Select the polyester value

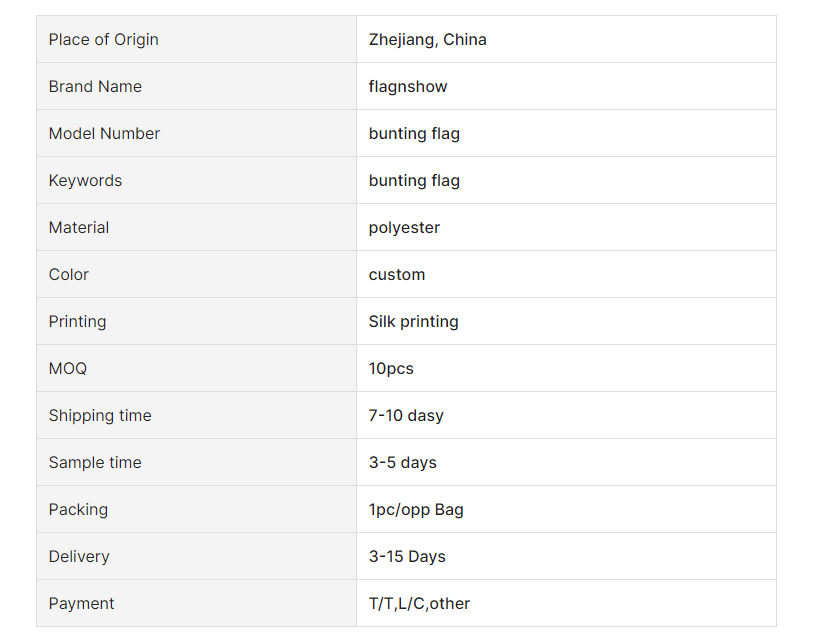coord(404,228)
